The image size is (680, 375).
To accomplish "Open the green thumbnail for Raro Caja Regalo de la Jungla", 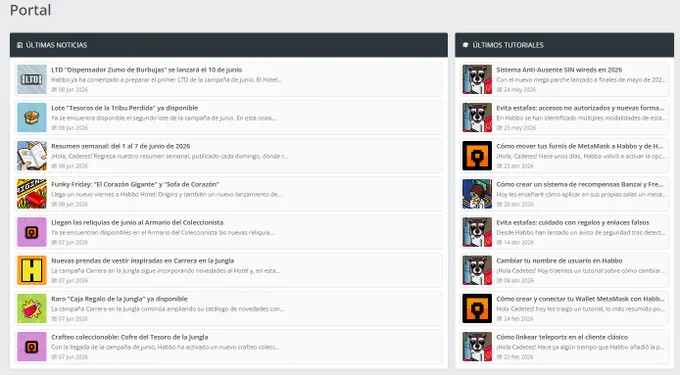I will (32, 308).
